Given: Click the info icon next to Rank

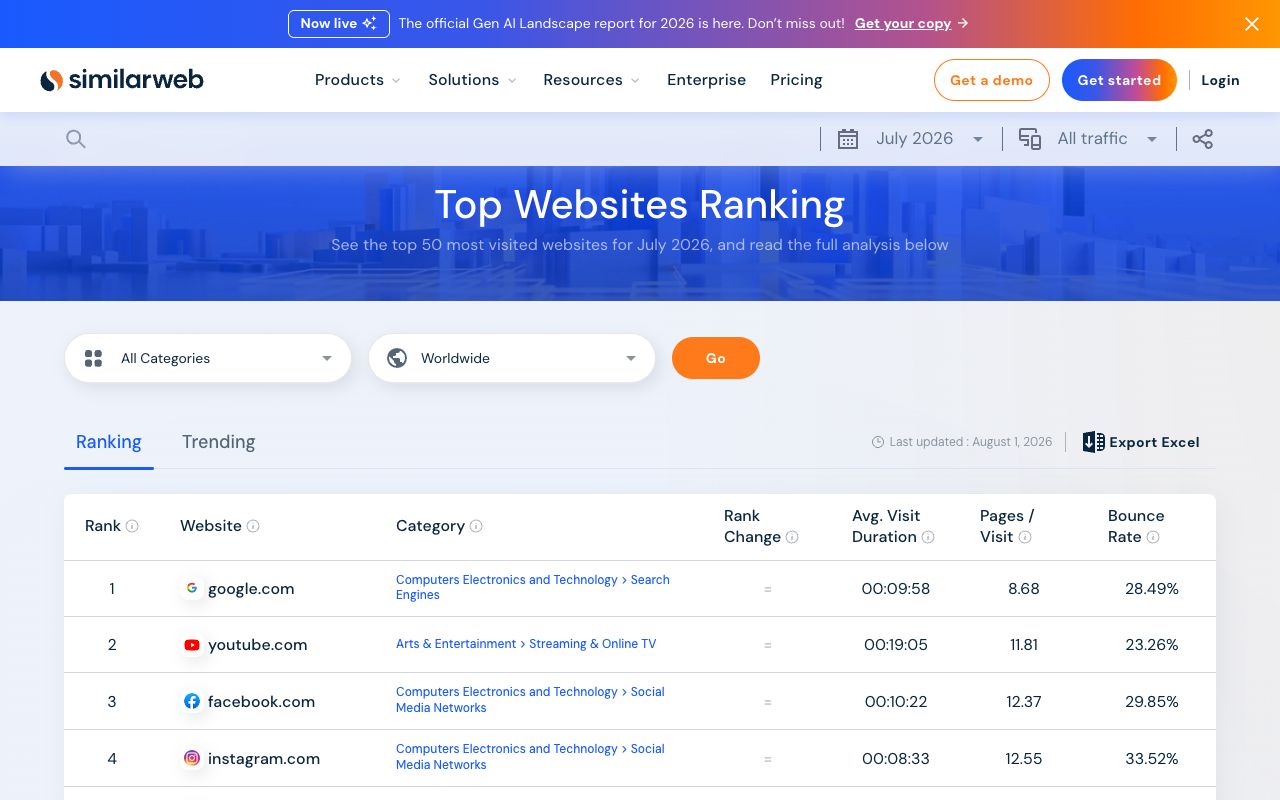Looking at the screenshot, I should coord(132,526).
